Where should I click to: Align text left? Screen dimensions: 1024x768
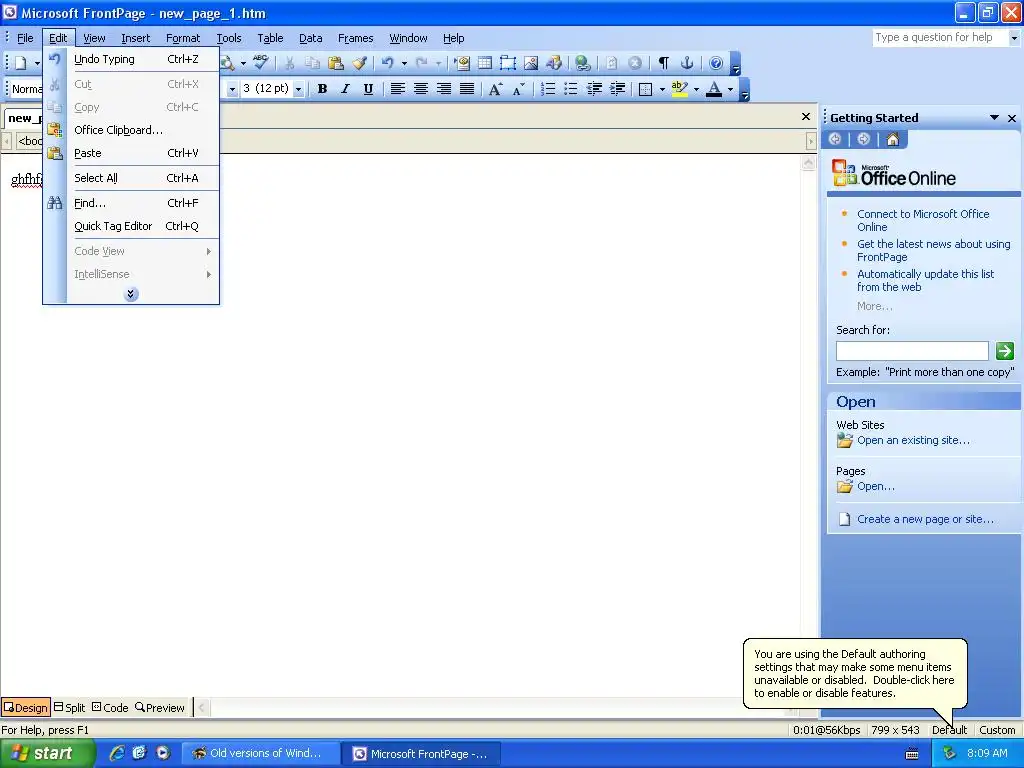click(397, 89)
